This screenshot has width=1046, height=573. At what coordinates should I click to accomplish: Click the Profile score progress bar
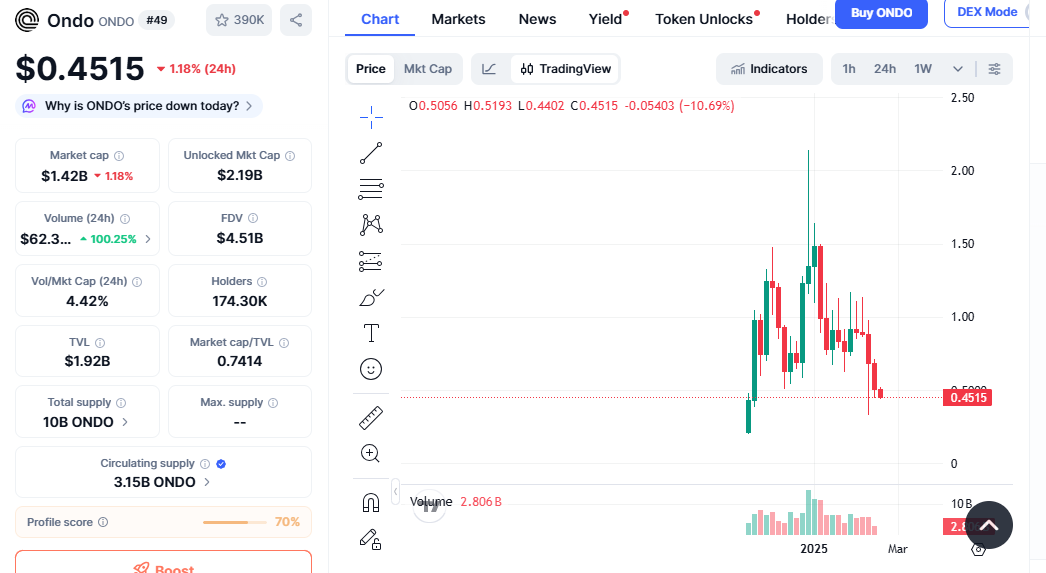[236, 522]
